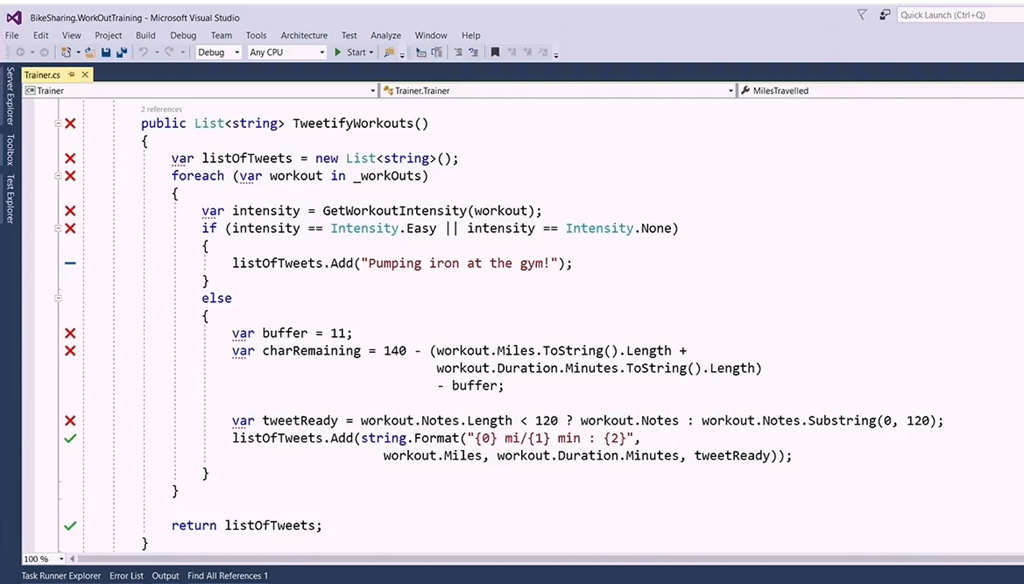
Task: Click the horizontal scrollbar below the editor
Action: pos(500,559)
